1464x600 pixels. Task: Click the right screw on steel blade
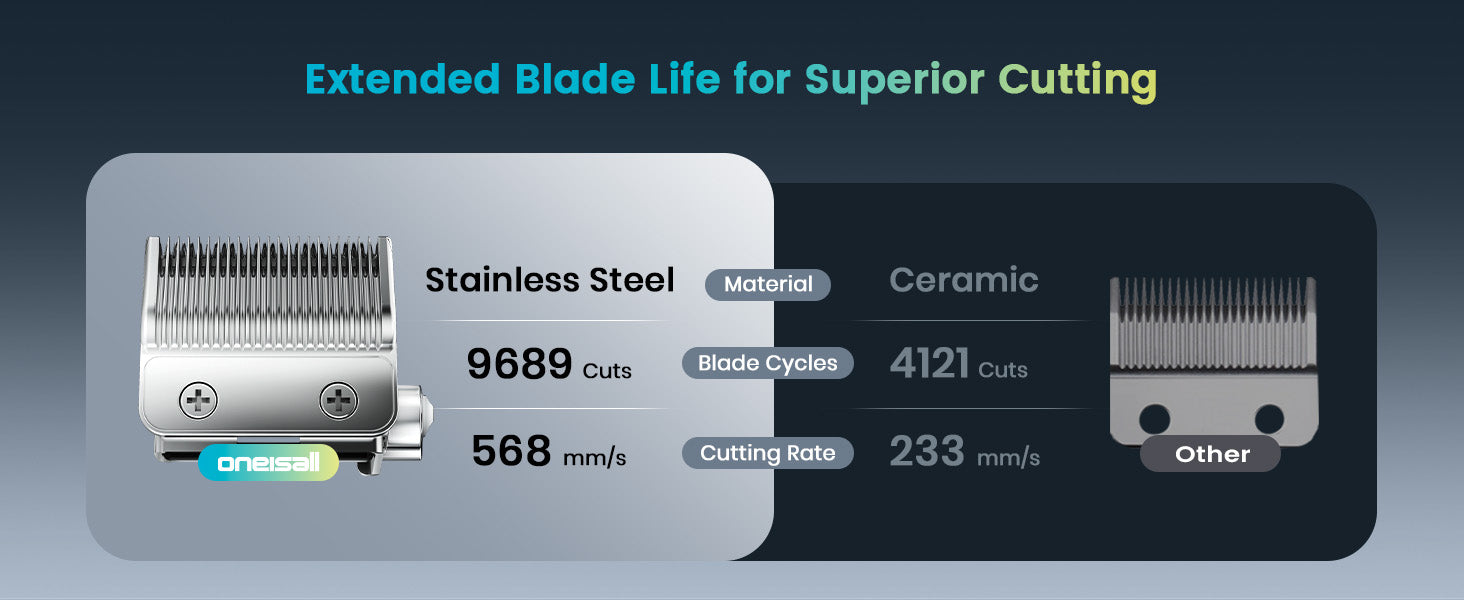coord(339,401)
